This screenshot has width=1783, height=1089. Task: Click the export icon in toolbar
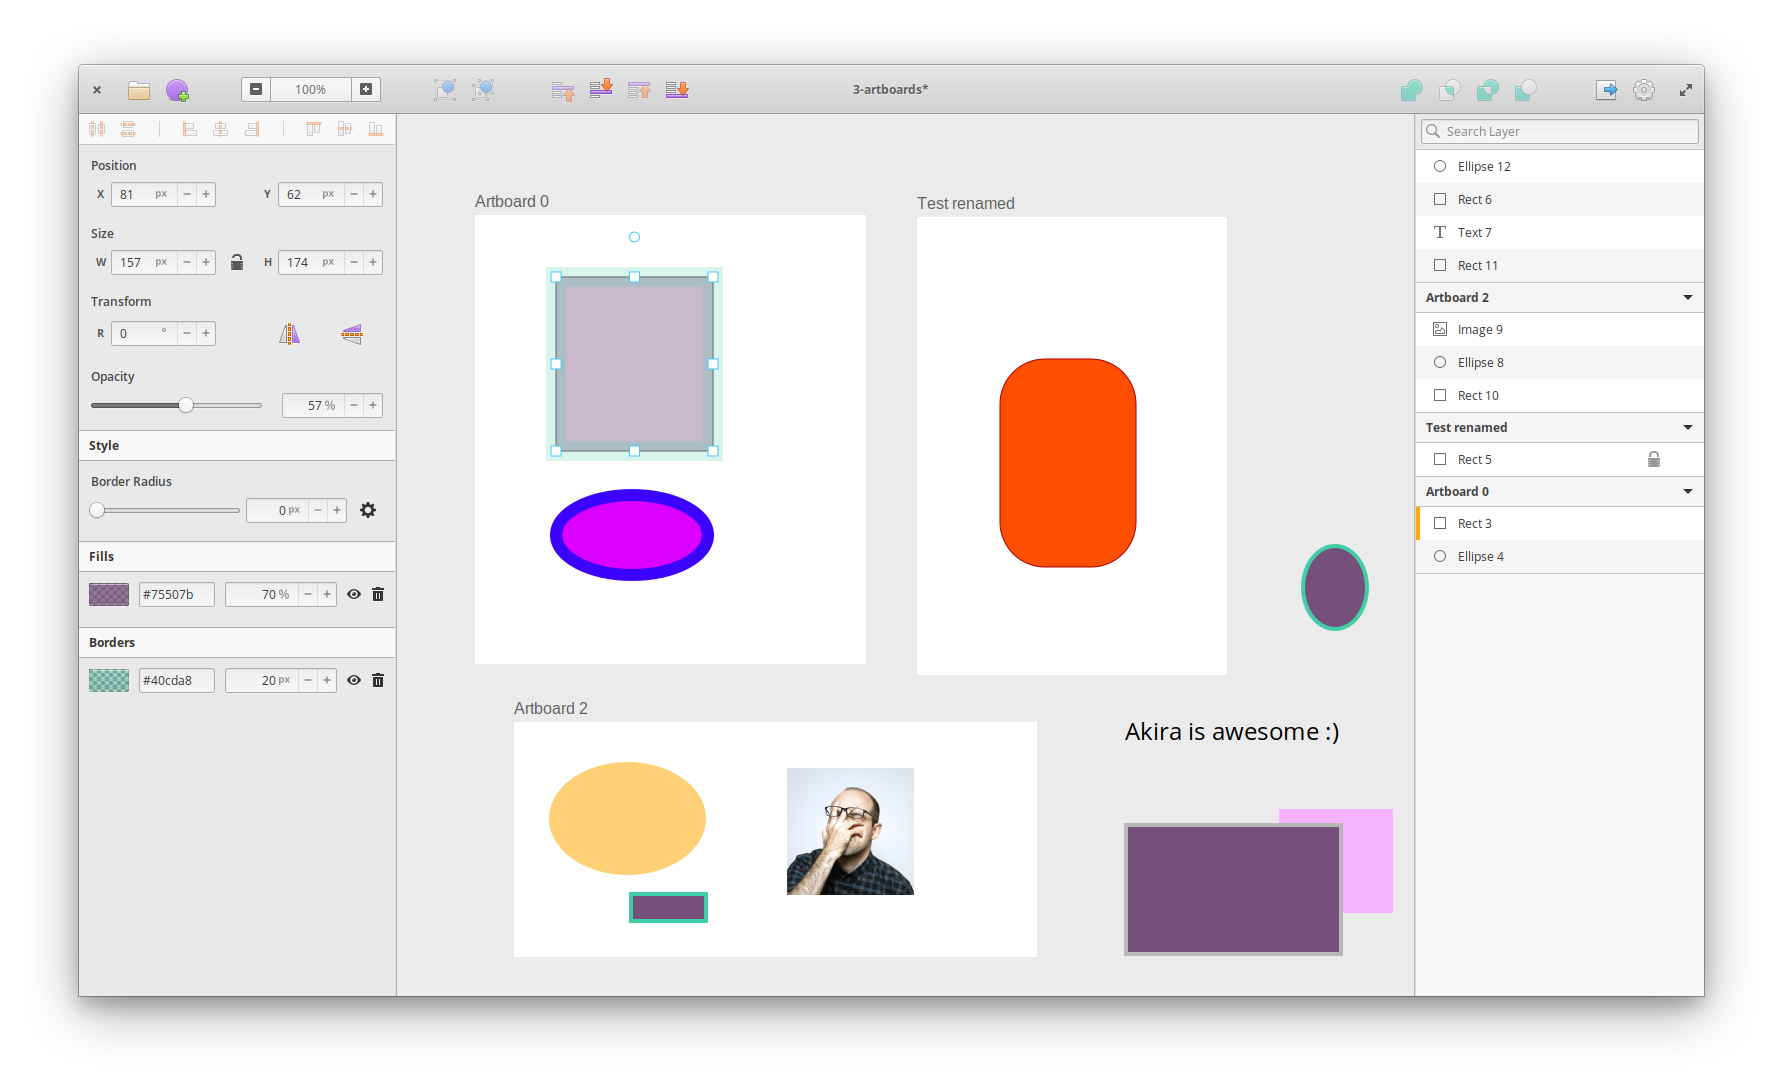[1606, 90]
